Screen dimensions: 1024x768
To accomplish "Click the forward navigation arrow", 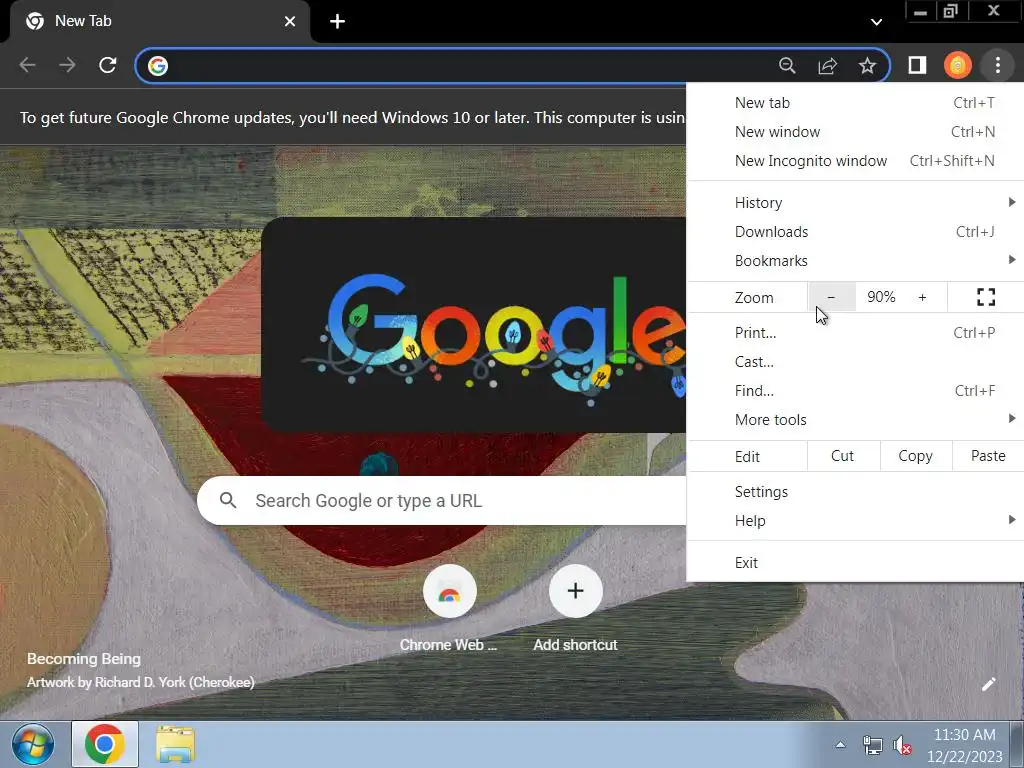I will (x=67, y=65).
